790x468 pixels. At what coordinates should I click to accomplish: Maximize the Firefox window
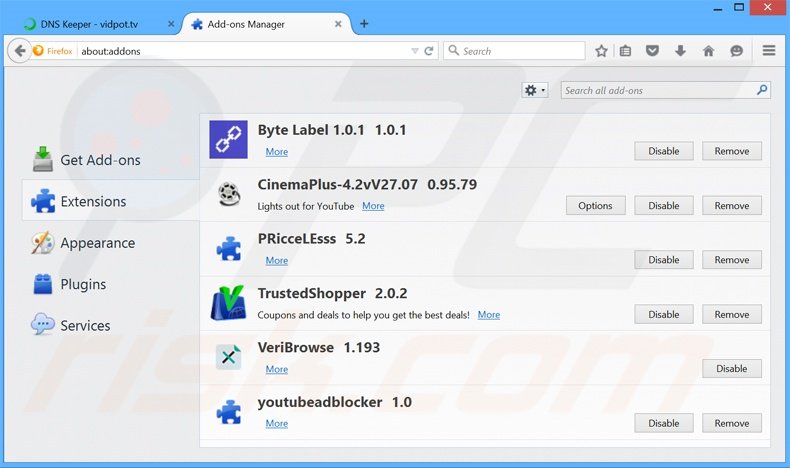click(x=739, y=7)
